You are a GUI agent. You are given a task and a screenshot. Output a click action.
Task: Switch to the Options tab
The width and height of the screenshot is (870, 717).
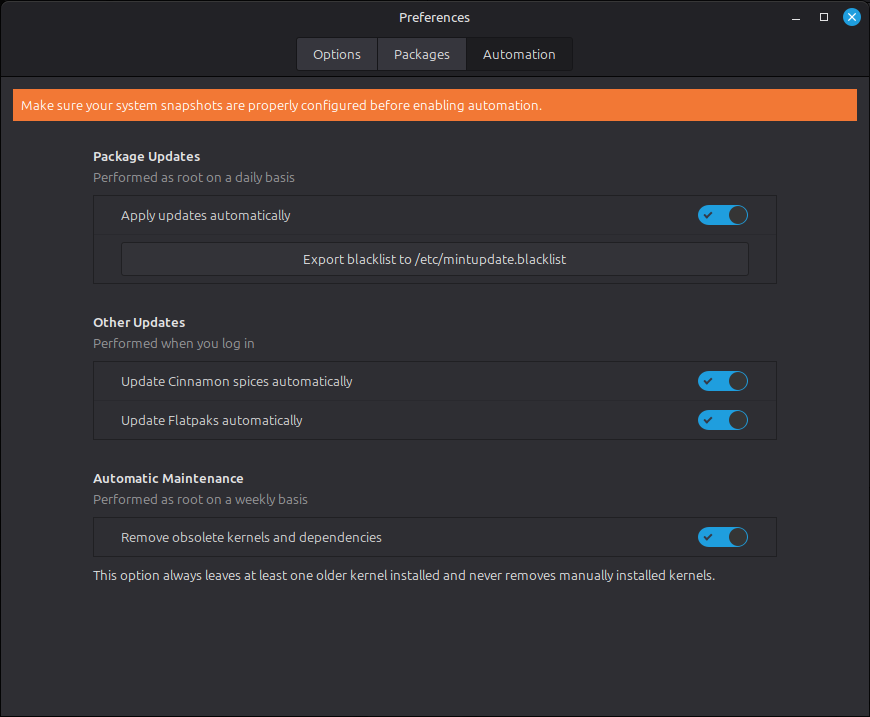[336, 54]
